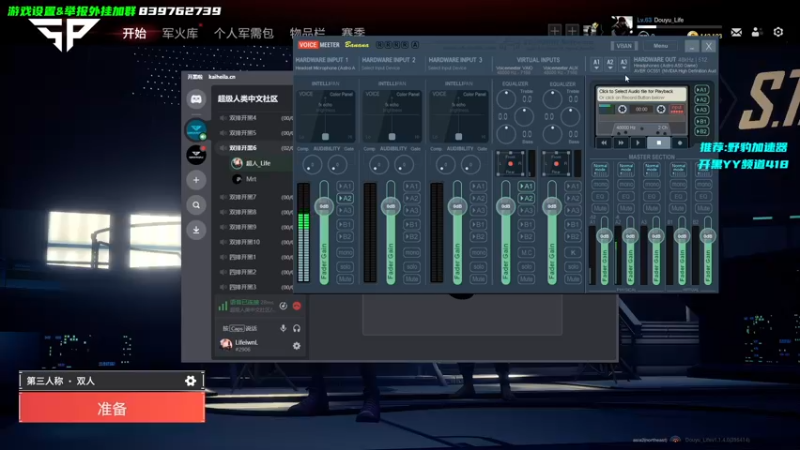Open 超级人类中文社区 server header menu
This screenshot has width=800, height=450.
pos(248,99)
